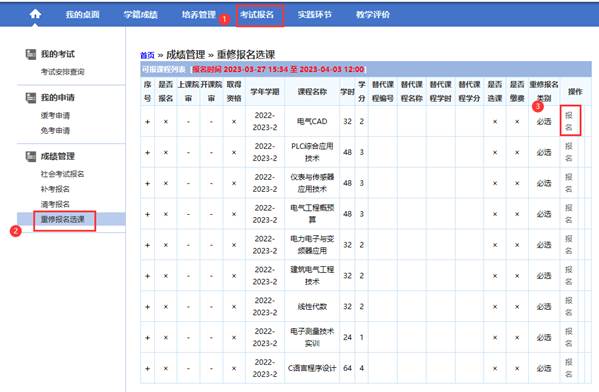
Task: Expand the 线性代数 row
Action: 147,307
